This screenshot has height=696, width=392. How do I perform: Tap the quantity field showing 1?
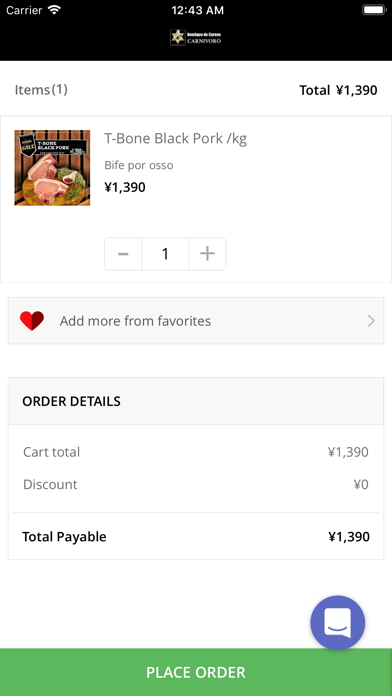tap(165, 254)
